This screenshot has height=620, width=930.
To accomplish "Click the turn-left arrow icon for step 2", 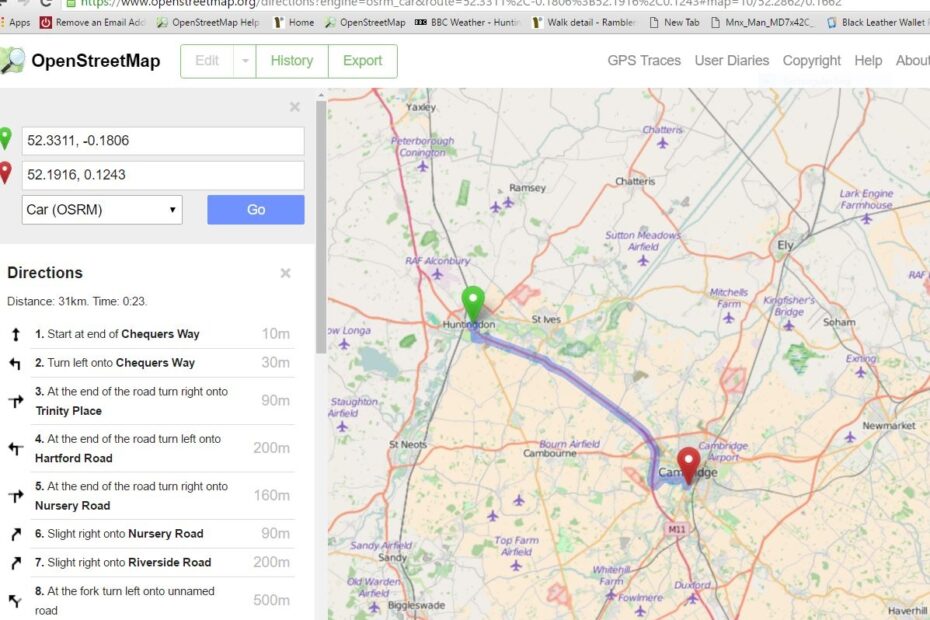I will coord(15,363).
